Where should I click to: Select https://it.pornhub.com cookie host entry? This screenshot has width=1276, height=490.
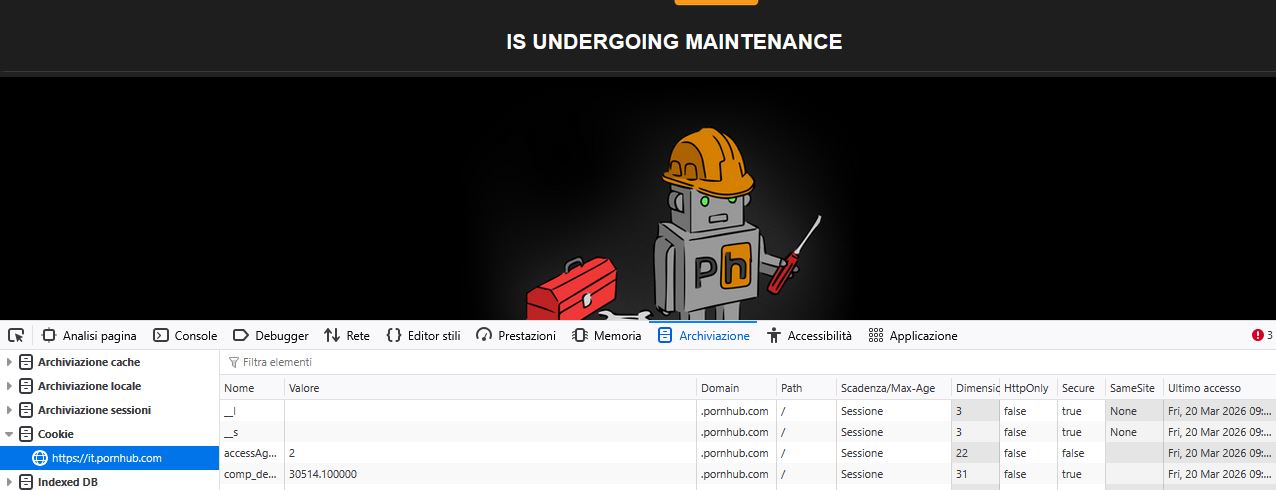[109, 458]
